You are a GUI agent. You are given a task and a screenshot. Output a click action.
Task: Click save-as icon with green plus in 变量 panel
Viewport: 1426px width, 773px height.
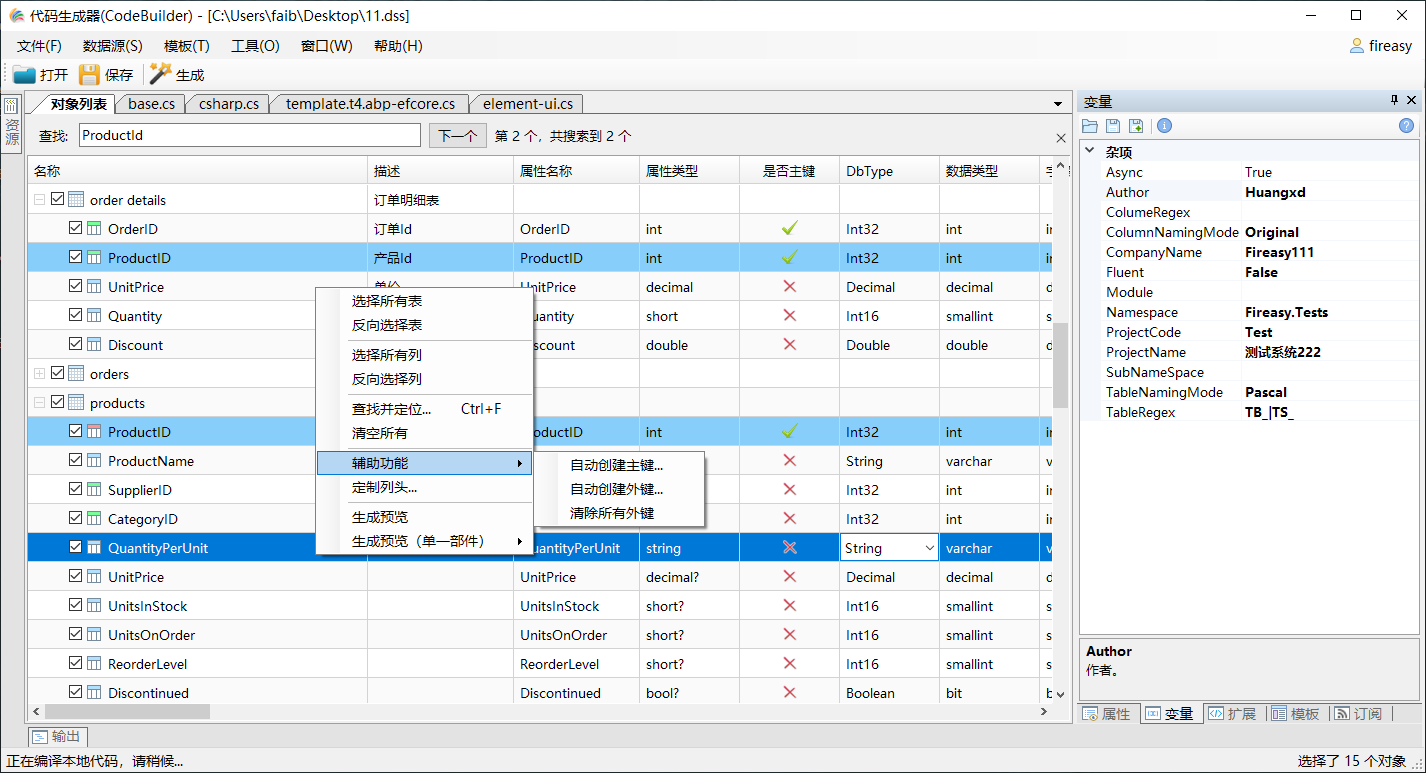pos(1136,126)
